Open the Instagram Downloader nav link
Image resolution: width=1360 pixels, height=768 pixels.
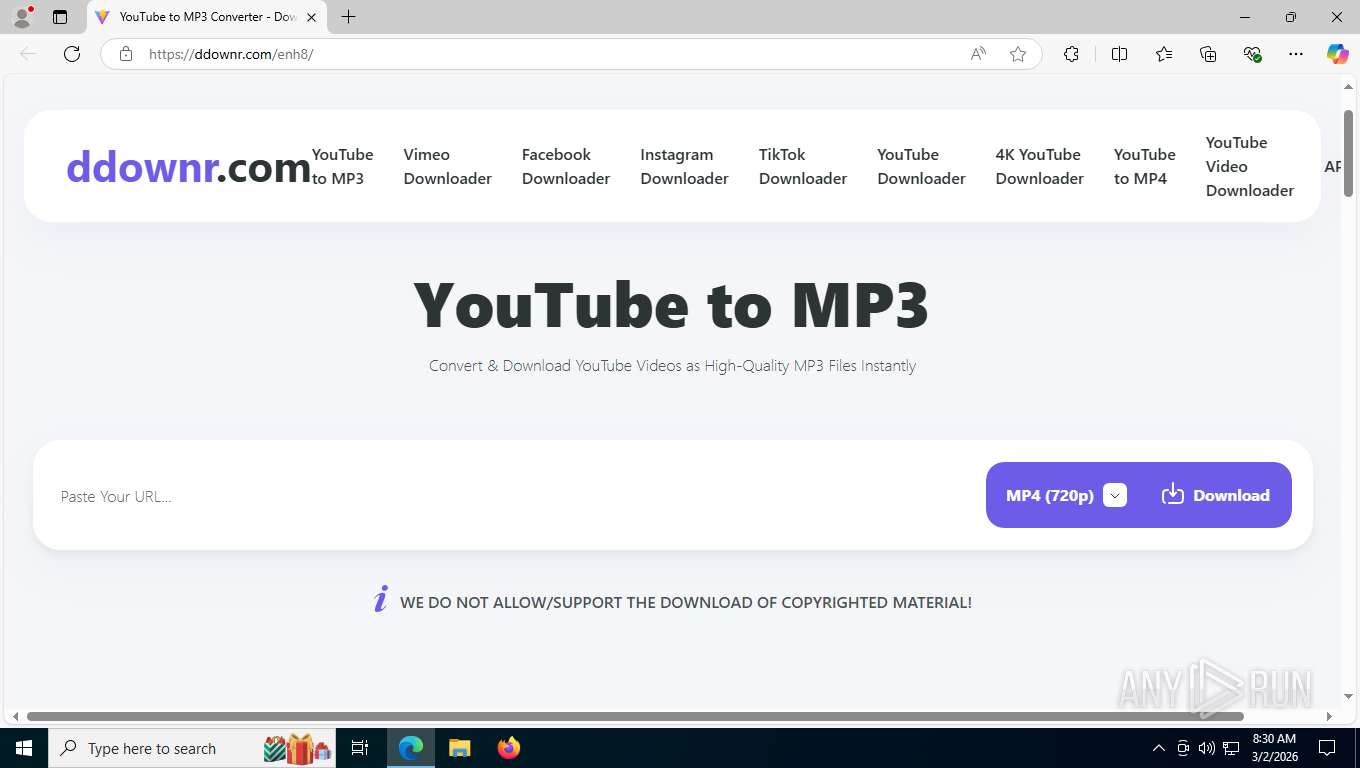pyautogui.click(x=684, y=166)
